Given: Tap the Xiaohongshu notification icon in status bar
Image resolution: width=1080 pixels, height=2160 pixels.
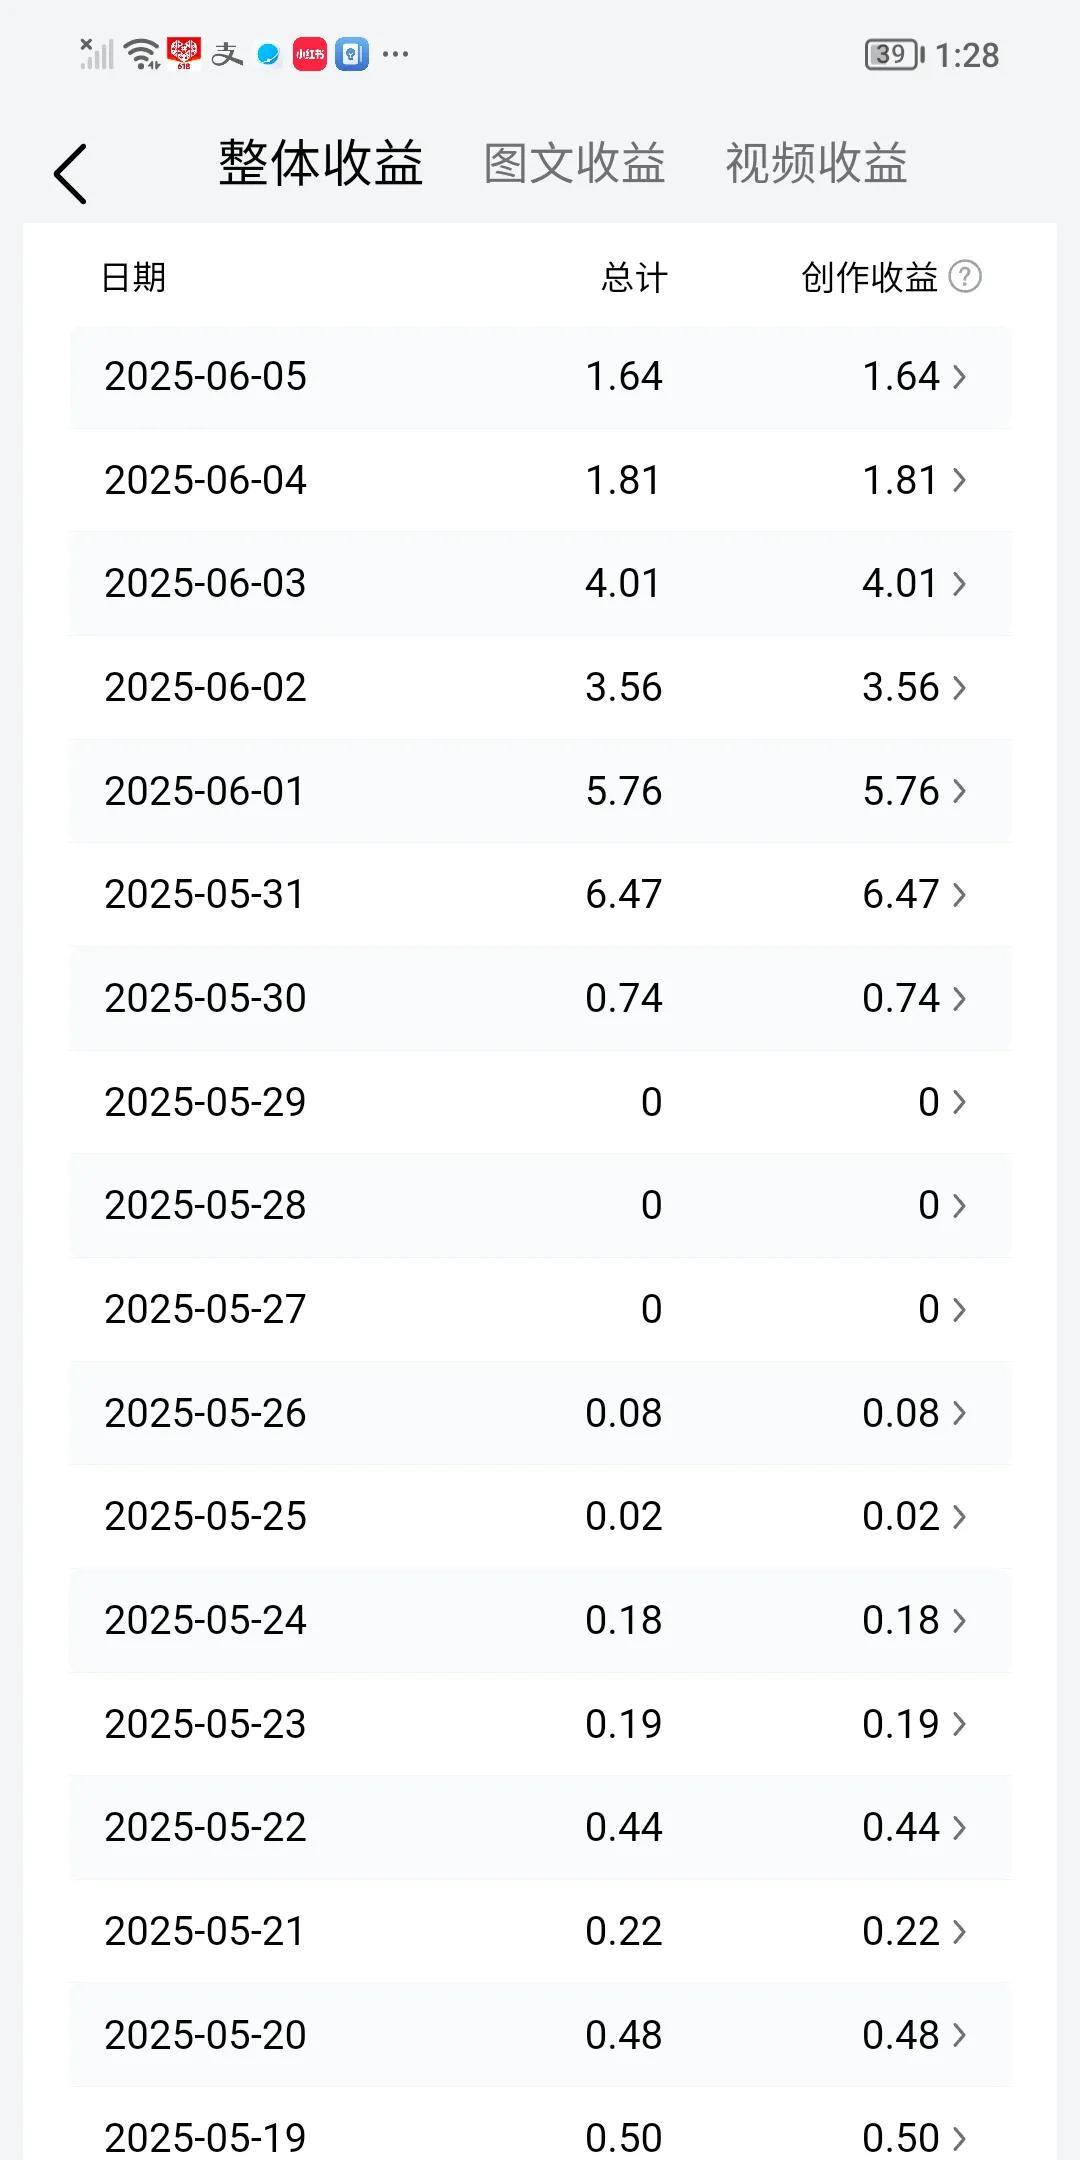Looking at the screenshot, I should click(309, 54).
